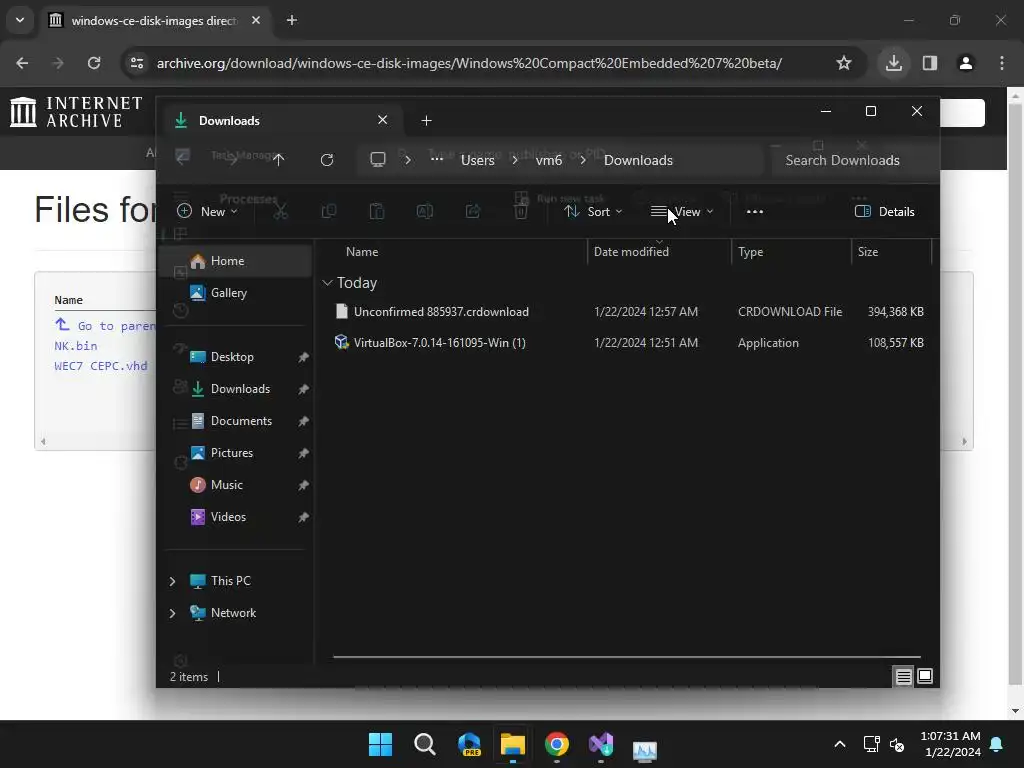The height and width of the screenshot is (768, 1024).
Task: Expand This PC in navigation pane
Action: tap(172, 581)
